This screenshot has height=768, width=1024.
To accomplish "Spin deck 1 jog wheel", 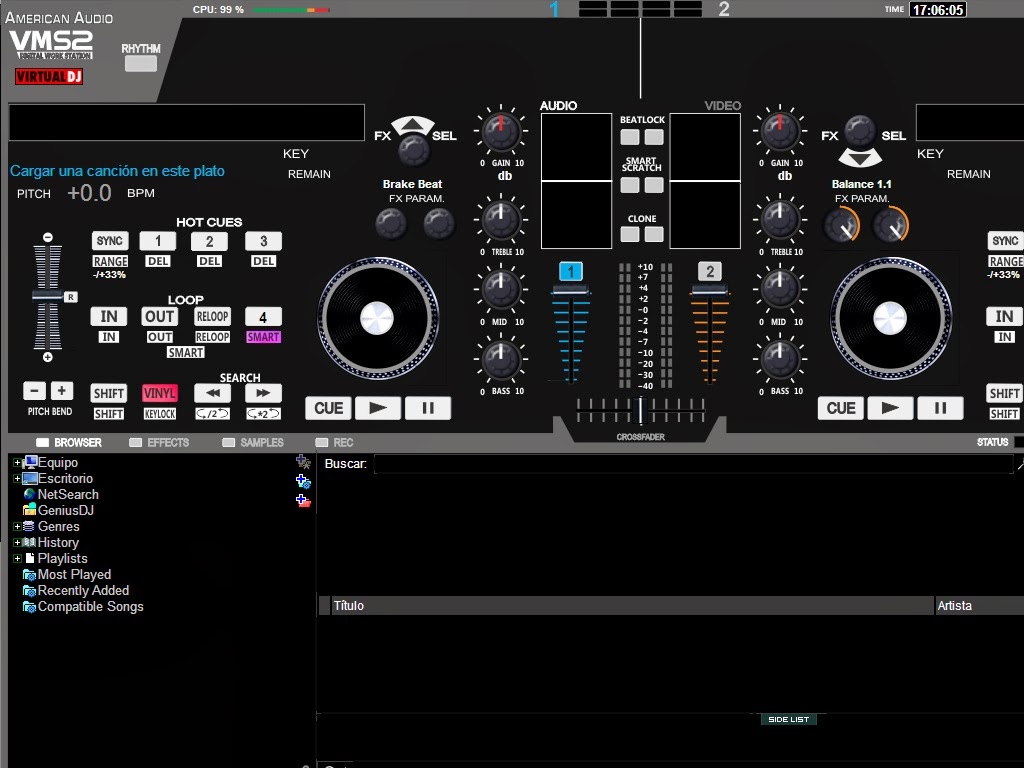I will tap(376, 318).
